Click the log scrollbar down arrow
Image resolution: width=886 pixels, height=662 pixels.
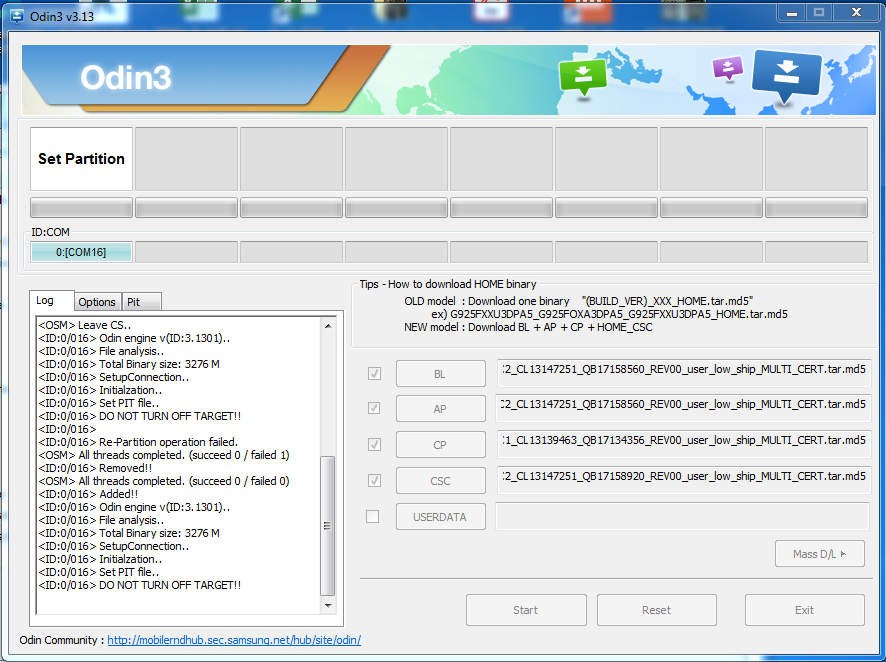(x=328, y=606)
